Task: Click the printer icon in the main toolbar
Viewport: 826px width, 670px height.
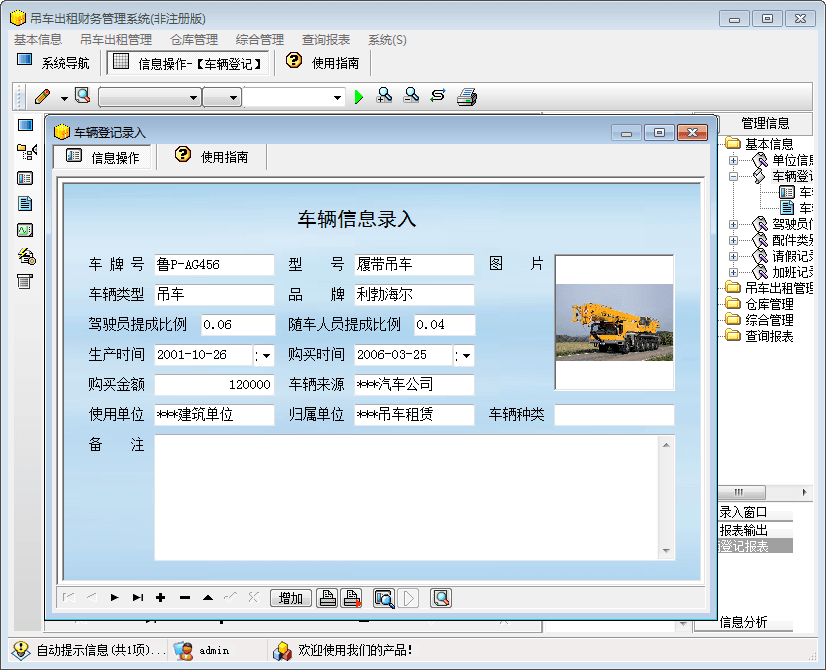Action: (467, 97)
